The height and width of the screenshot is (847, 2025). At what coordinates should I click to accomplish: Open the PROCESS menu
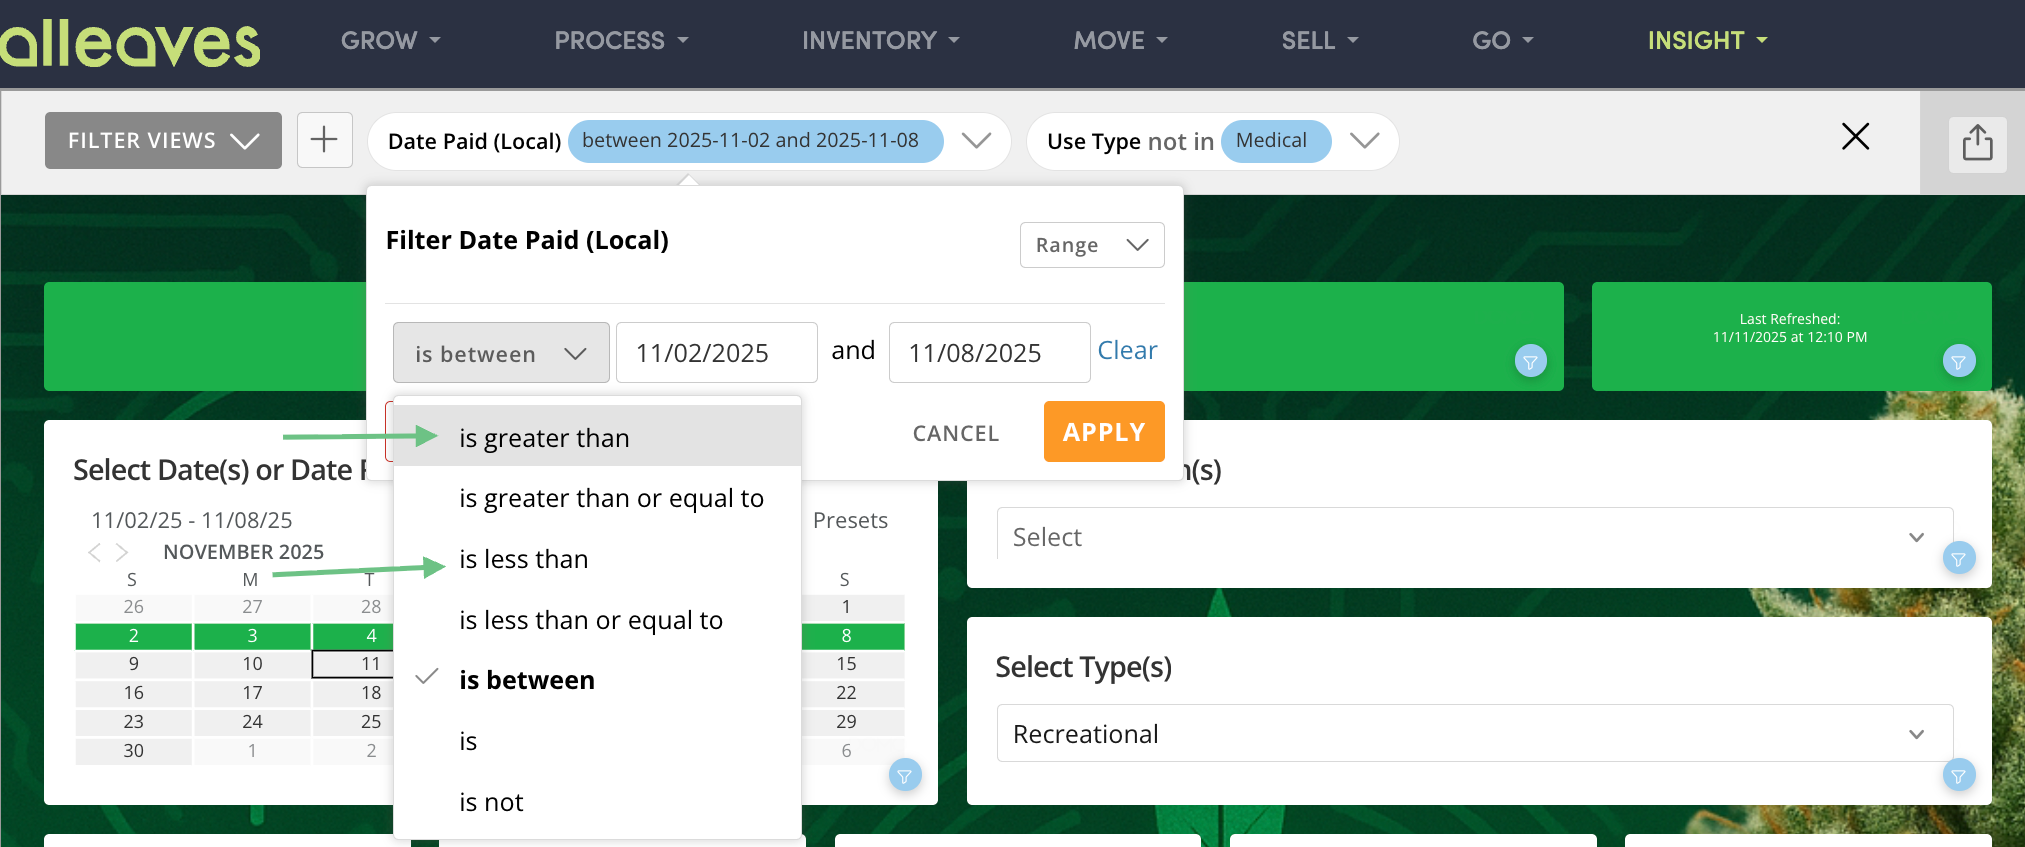[621, 41]
